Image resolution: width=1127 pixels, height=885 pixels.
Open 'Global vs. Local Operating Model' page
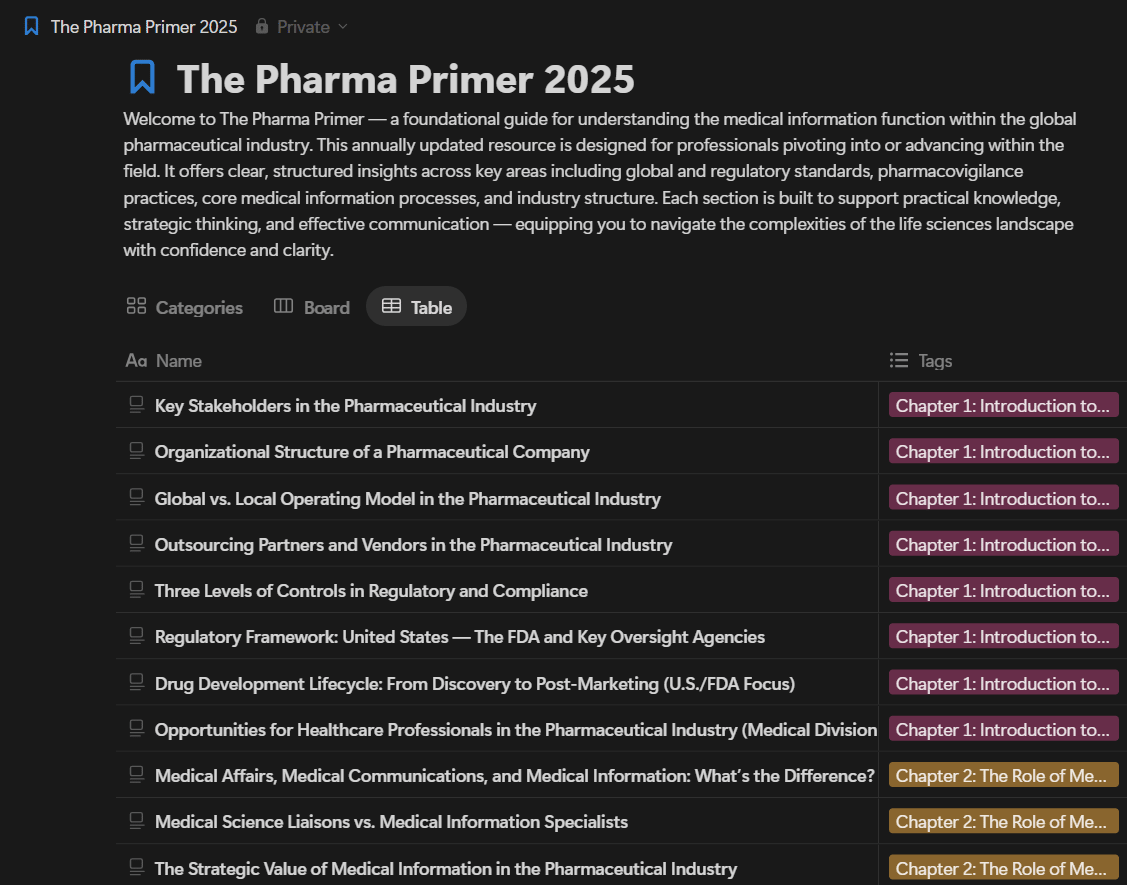[407, 499]
